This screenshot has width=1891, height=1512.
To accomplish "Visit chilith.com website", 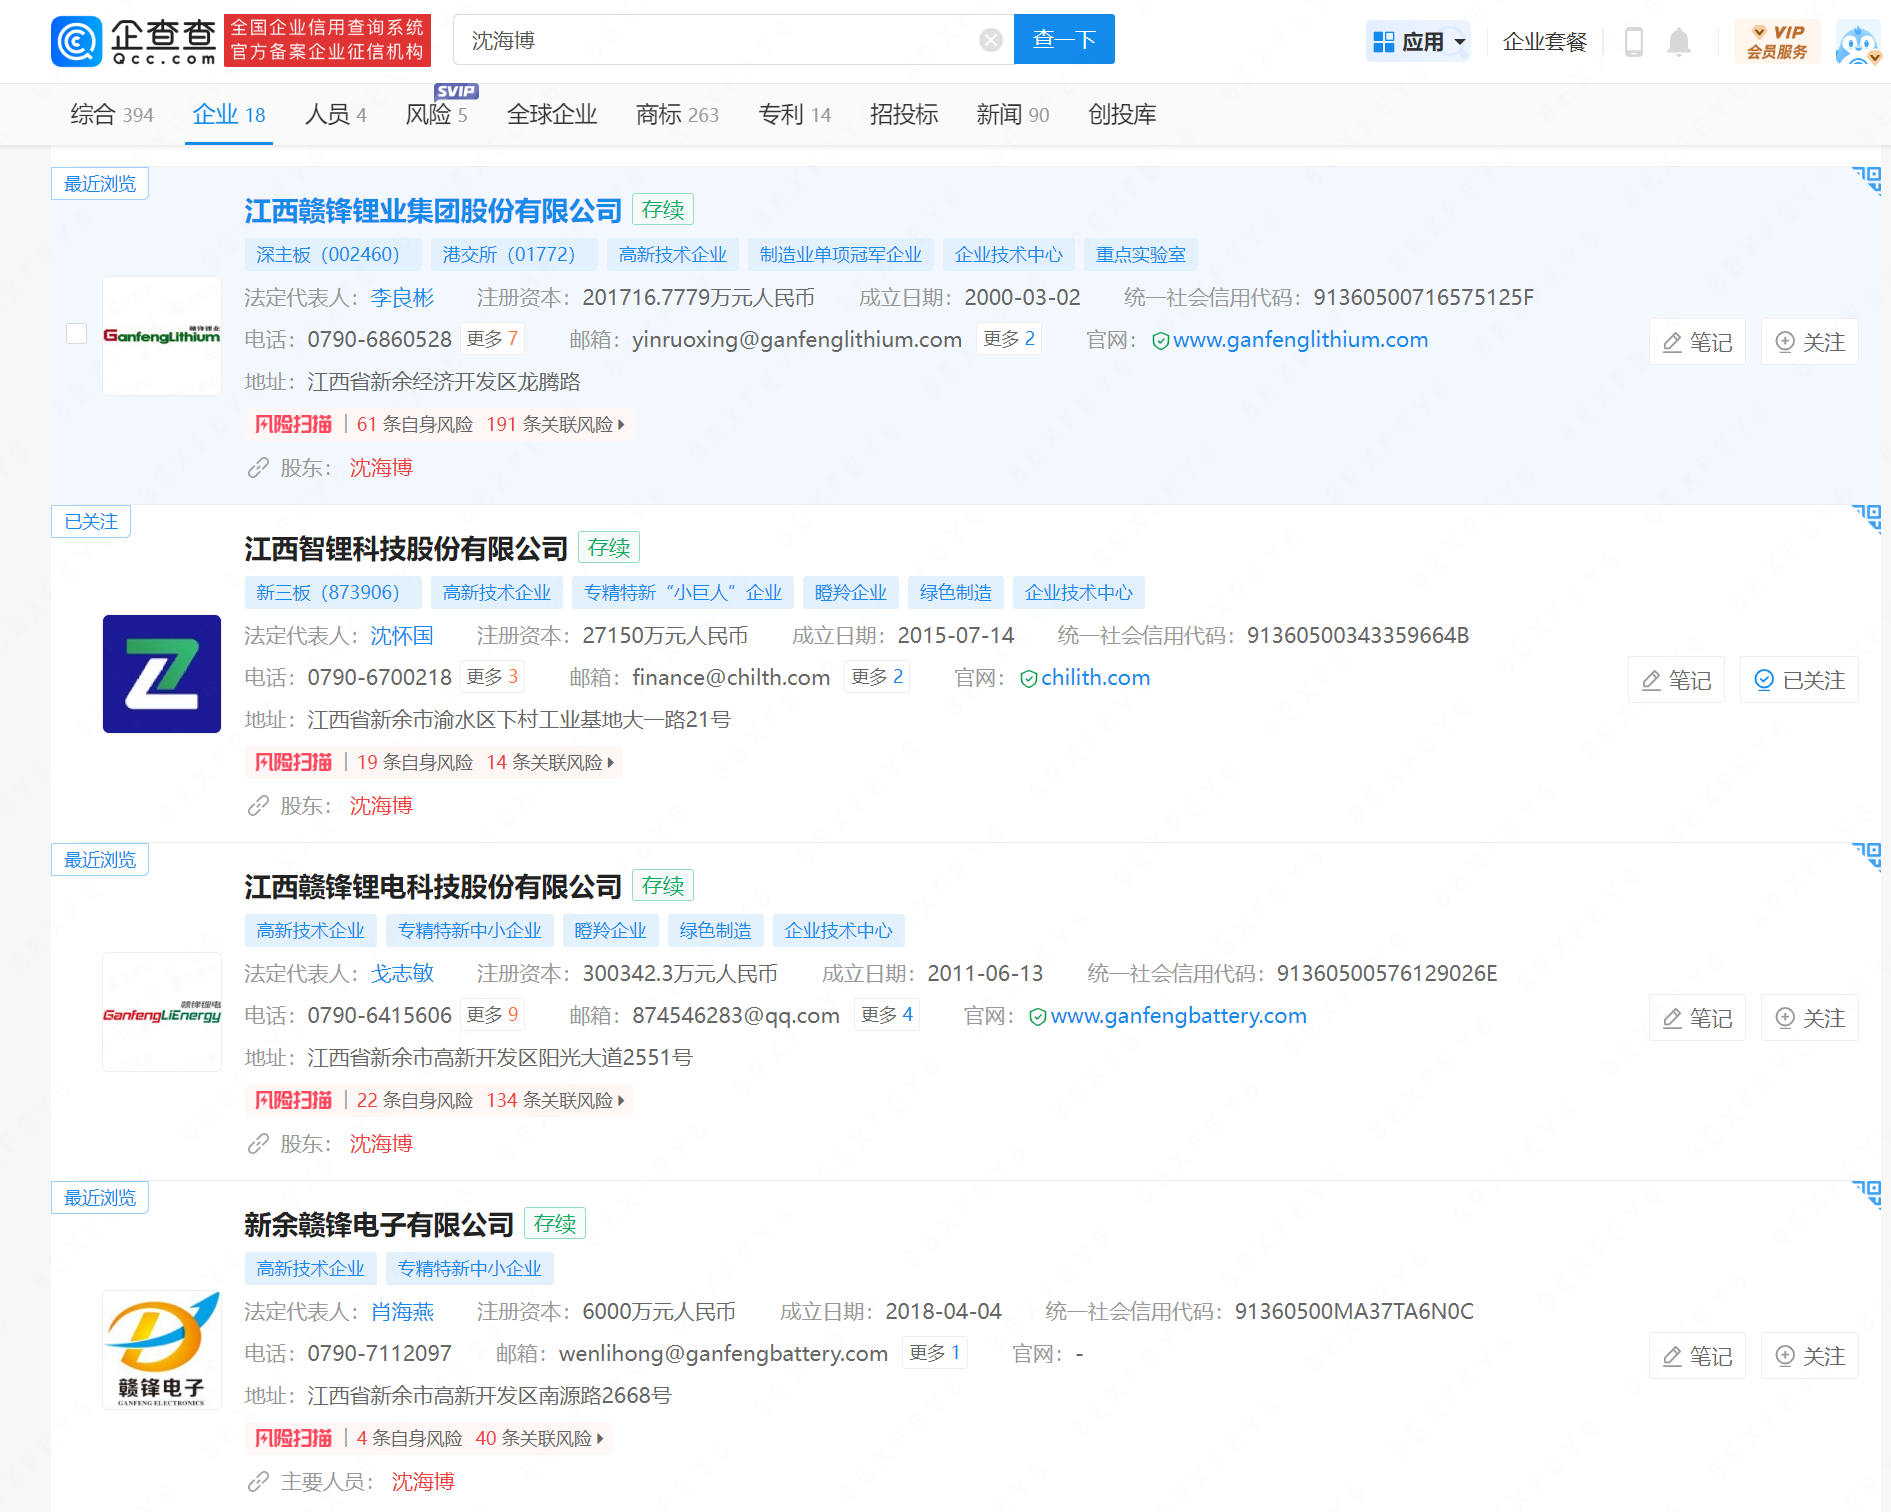I will (1095, 678).
